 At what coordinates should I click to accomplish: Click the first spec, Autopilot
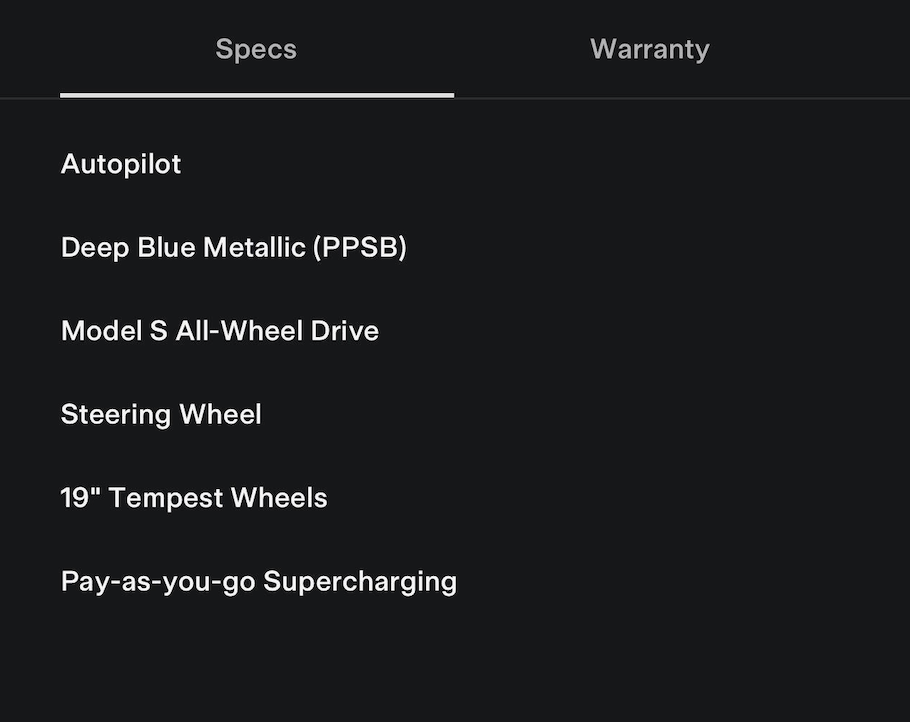click(x=121, y=164)
